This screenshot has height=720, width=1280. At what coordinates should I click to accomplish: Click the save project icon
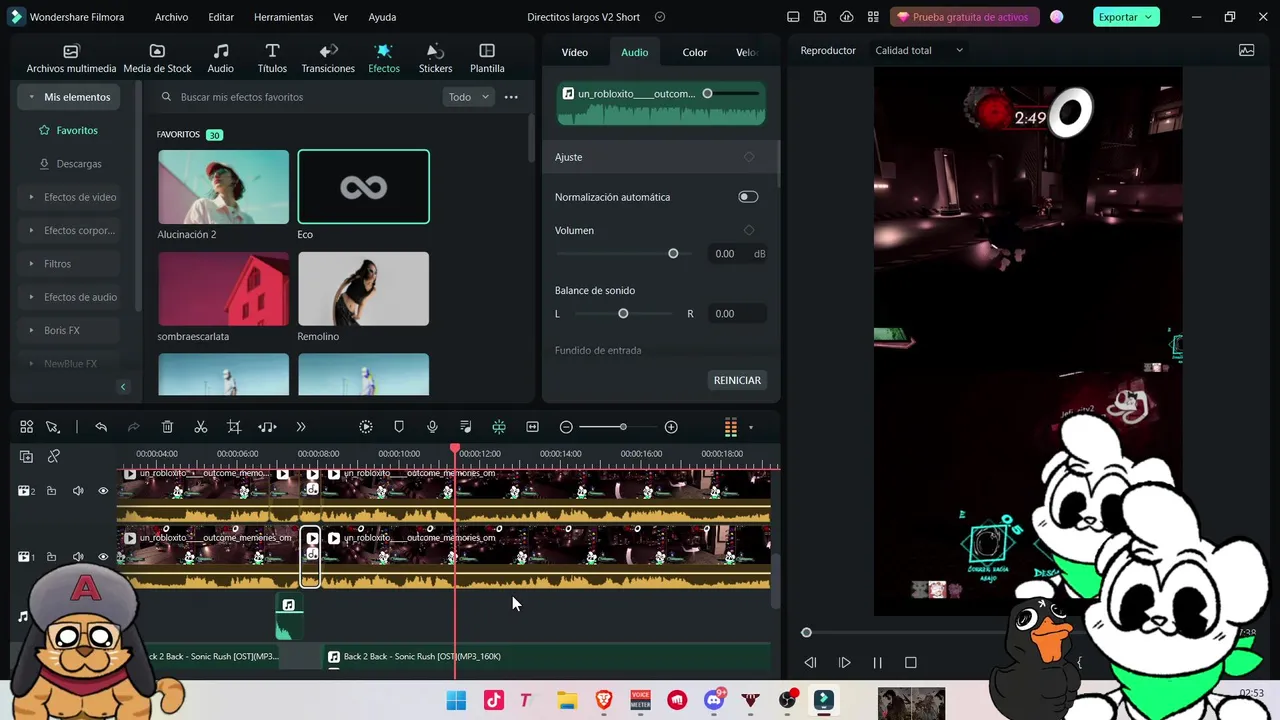[x=820, y=17]
